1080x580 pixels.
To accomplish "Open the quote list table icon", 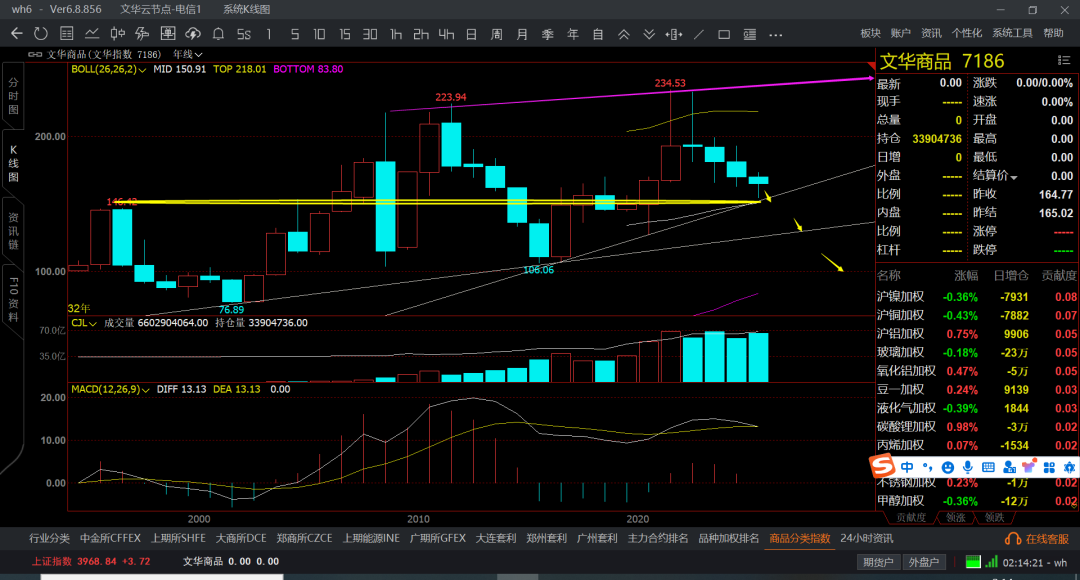I will coord(66,34).
